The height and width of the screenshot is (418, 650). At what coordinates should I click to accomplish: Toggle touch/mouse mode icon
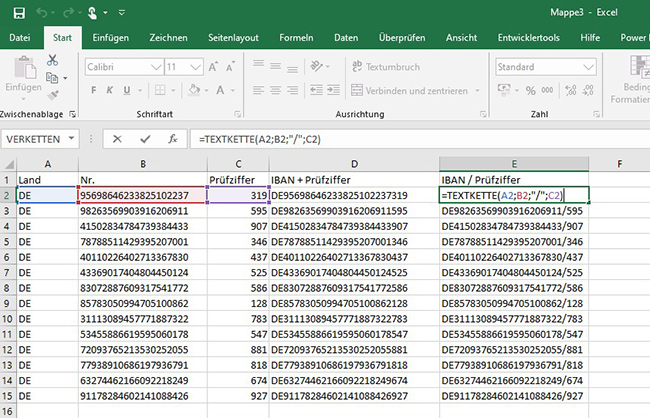[92, 13]
